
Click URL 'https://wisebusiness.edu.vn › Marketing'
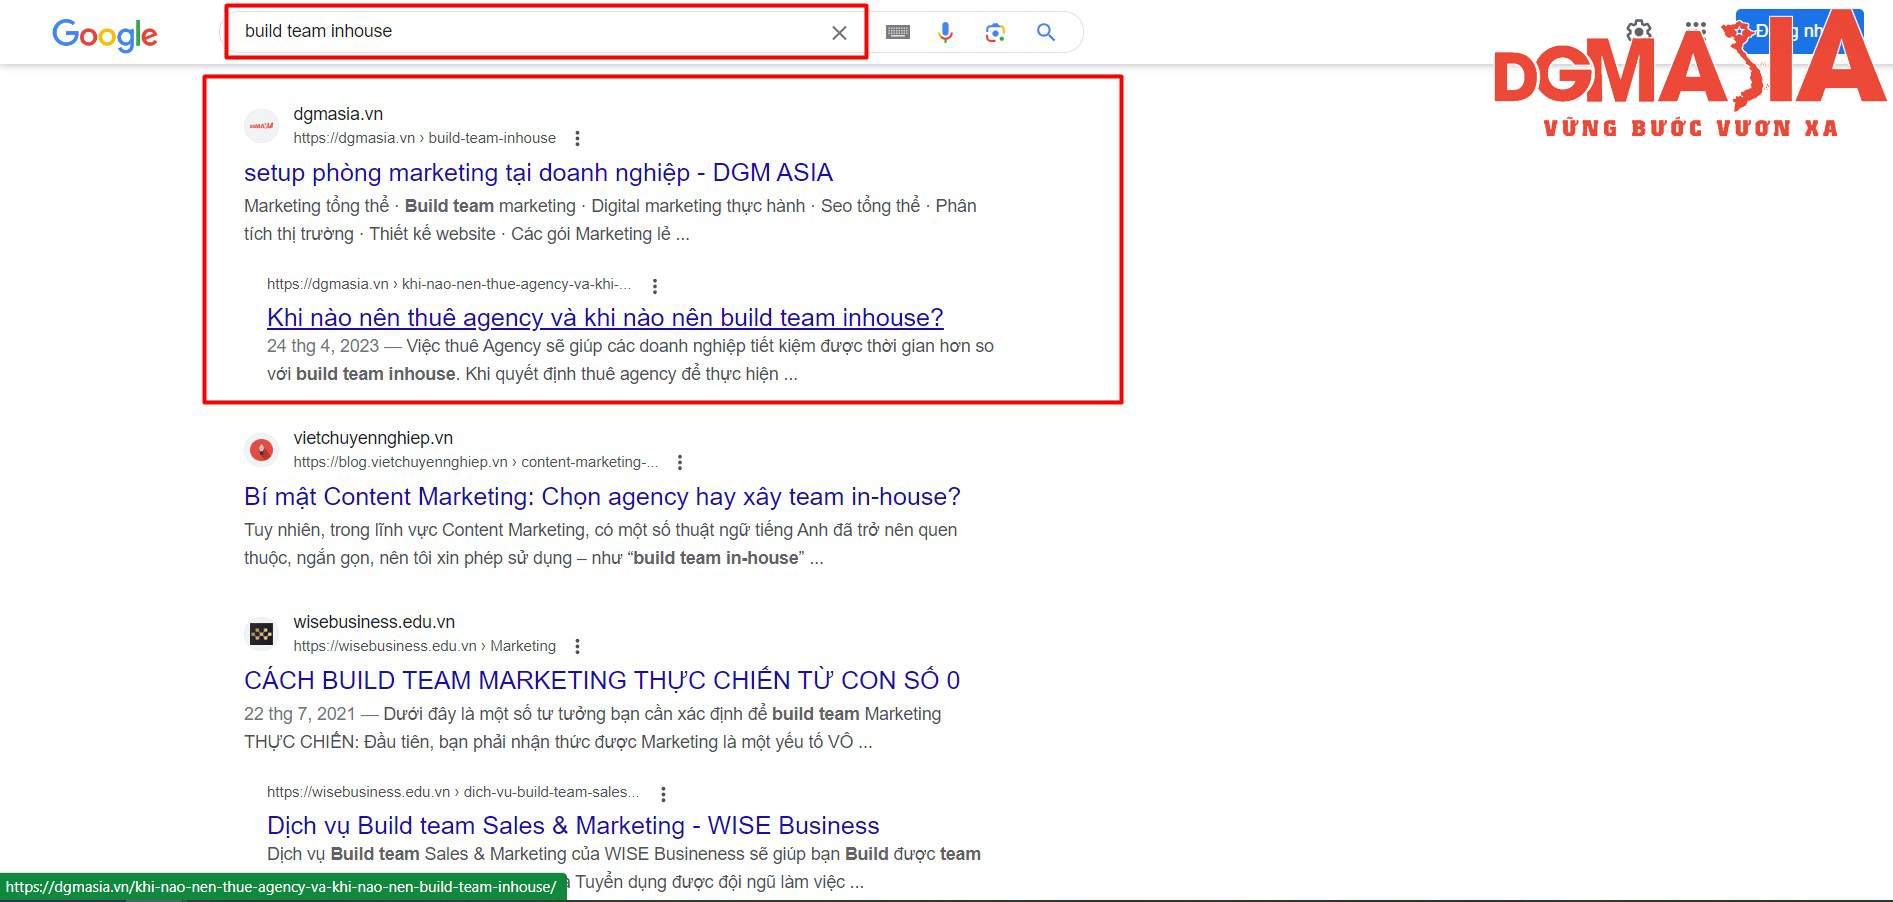(425, 646)
